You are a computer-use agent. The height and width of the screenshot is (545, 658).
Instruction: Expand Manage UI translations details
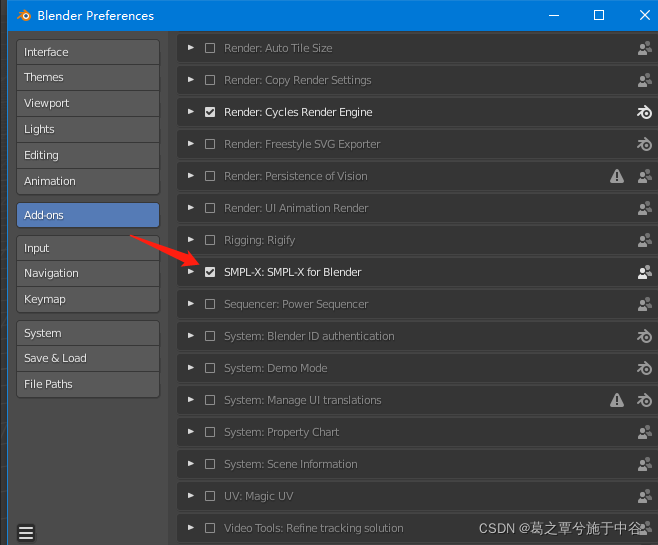coord(191,400)
